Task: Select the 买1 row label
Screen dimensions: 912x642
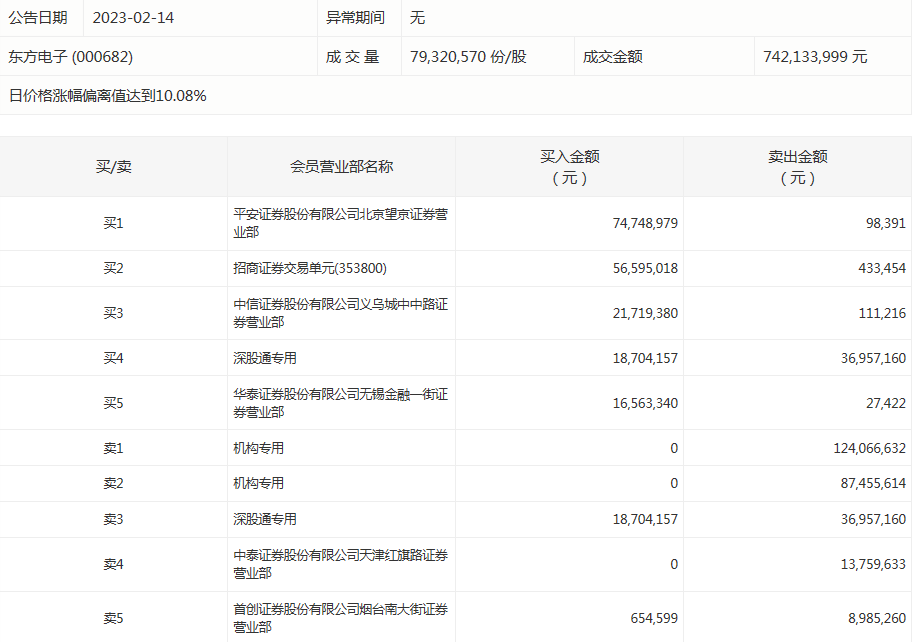Action: pos(113,223)
